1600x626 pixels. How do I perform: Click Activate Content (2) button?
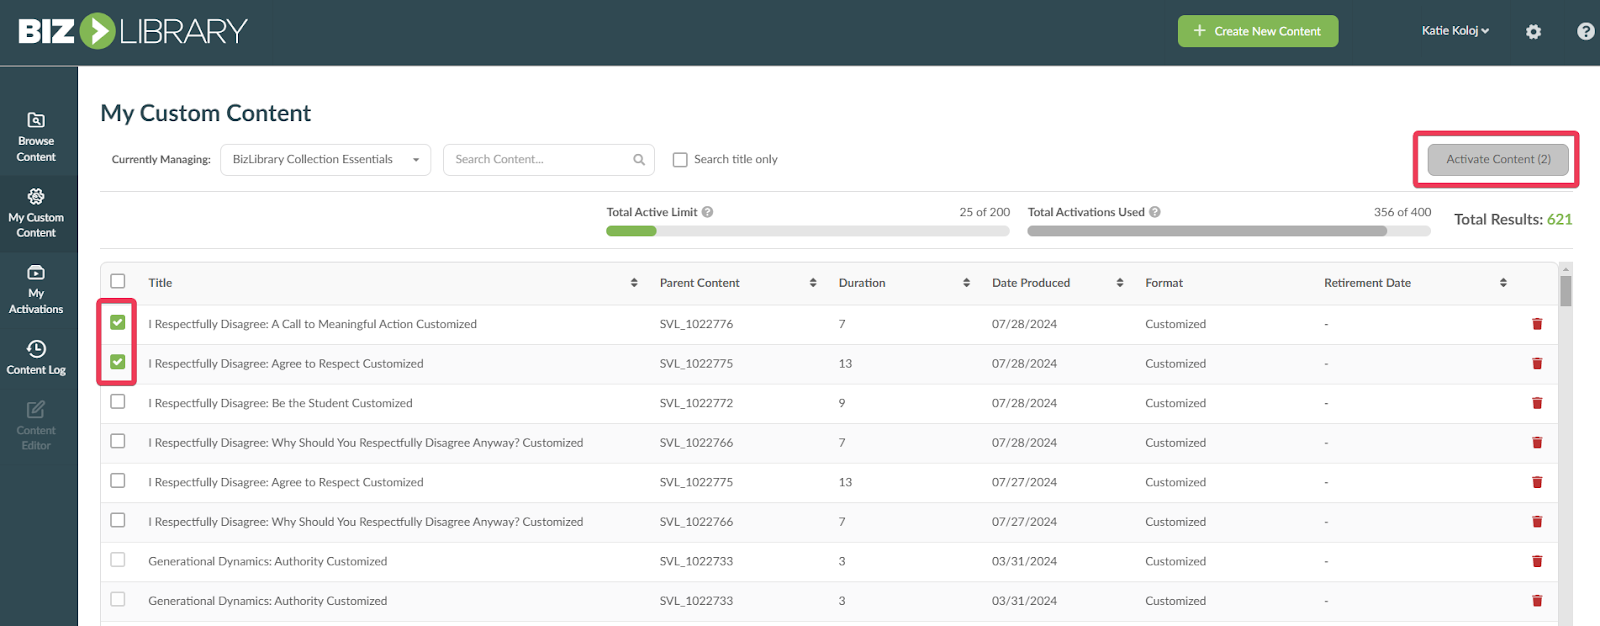[1497, 160]
